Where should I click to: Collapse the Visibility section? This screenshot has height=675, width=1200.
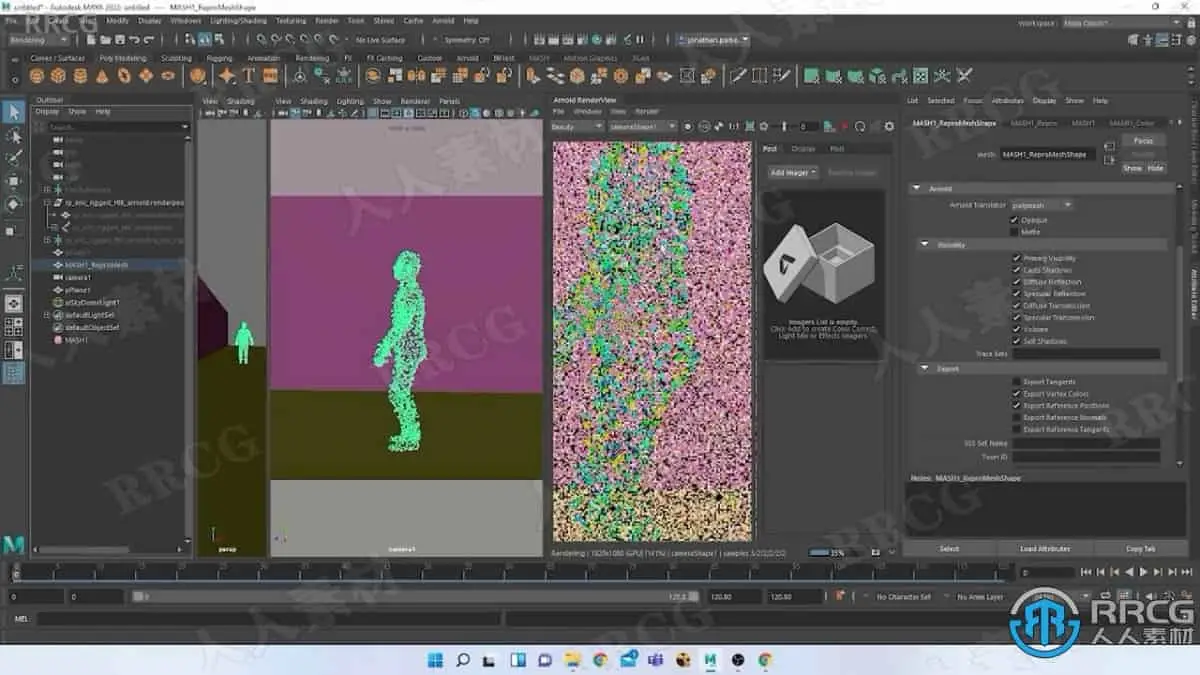tap(924, 245)
